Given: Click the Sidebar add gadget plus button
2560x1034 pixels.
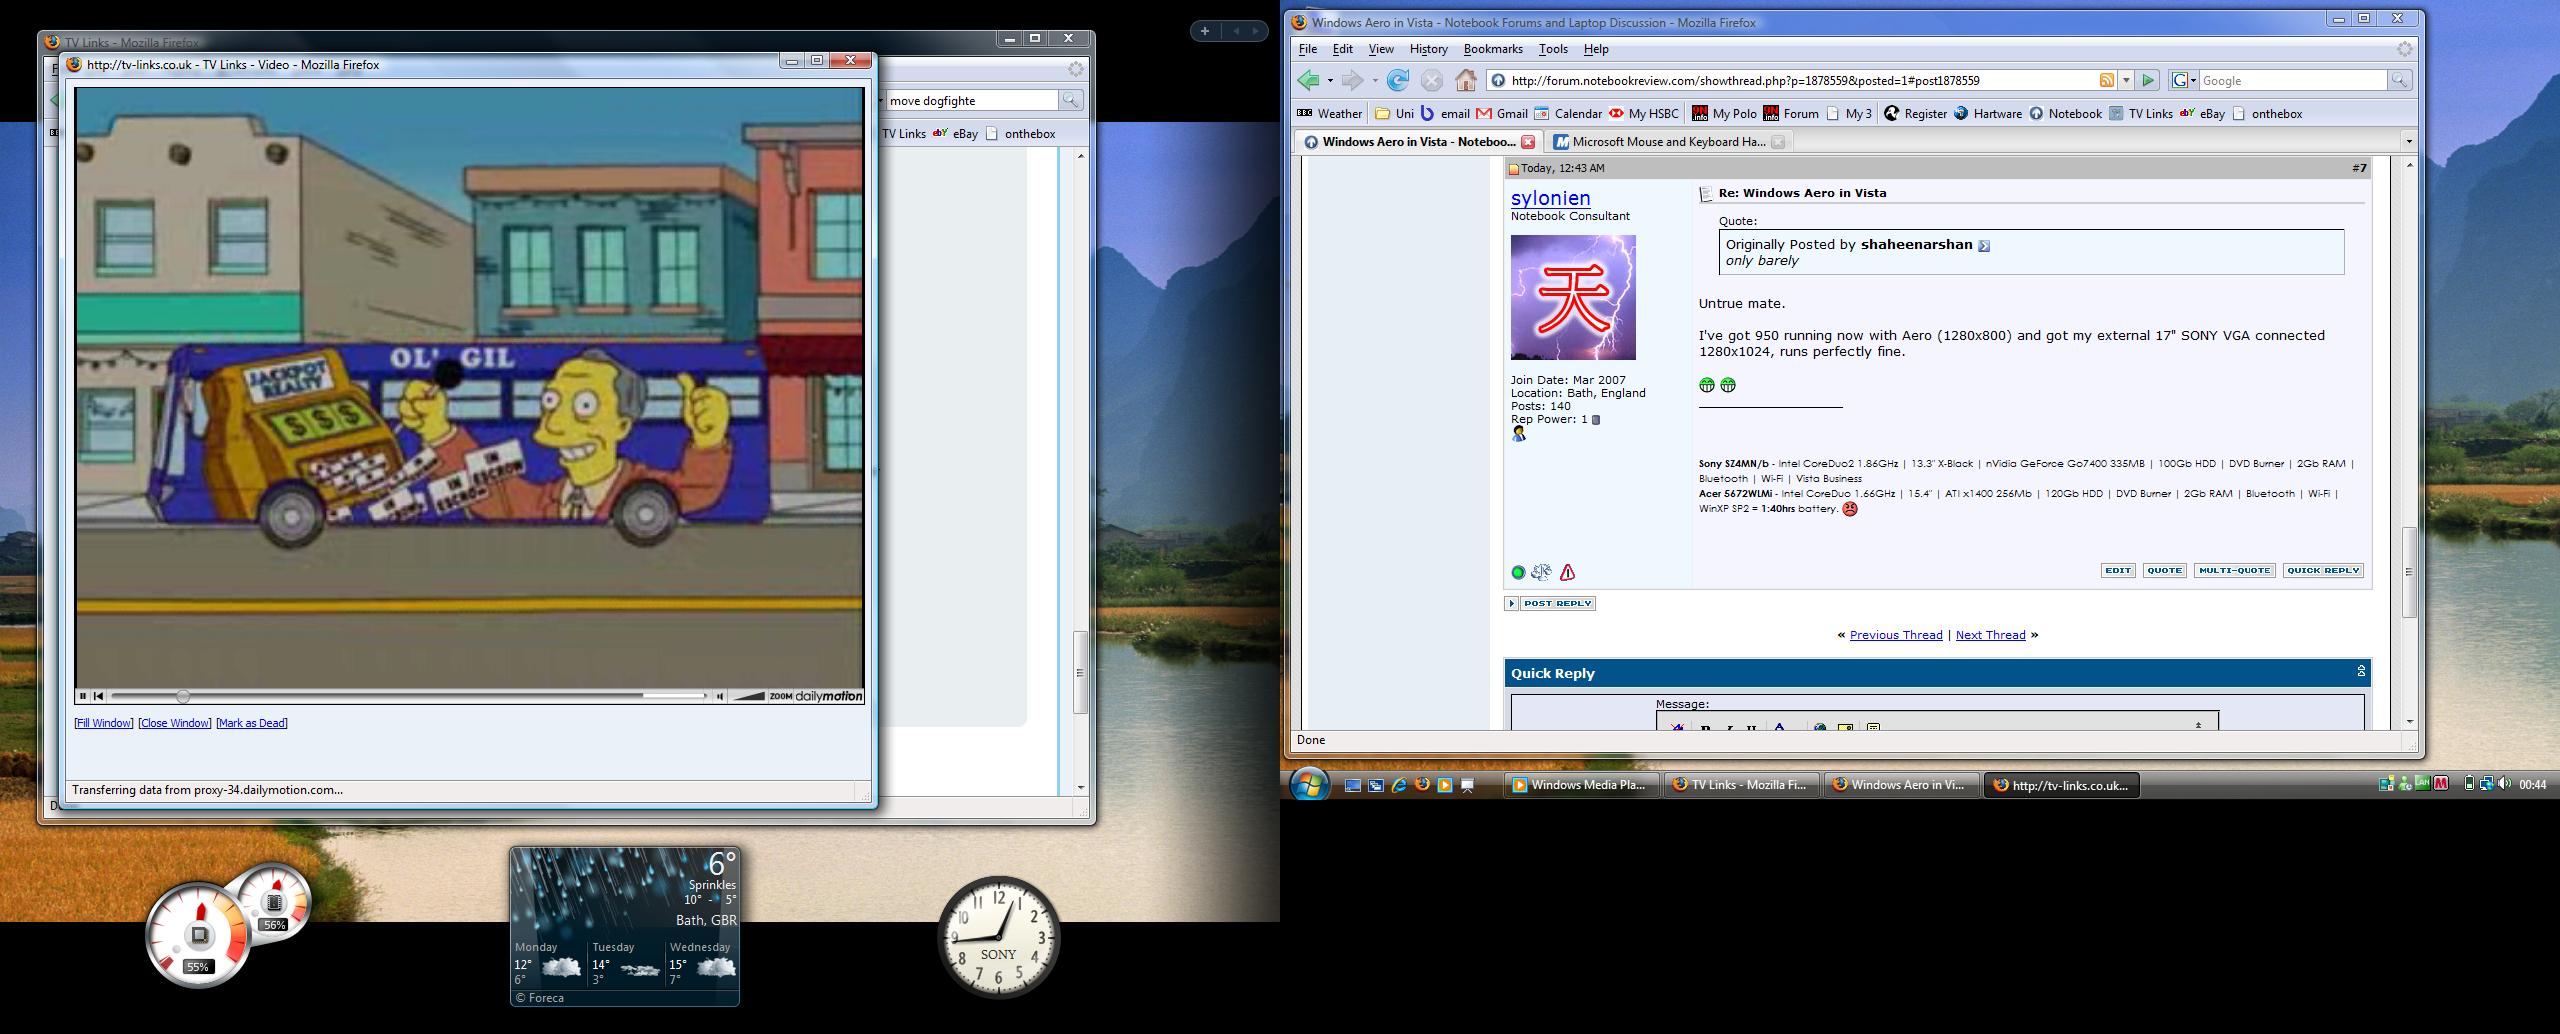Looking at the screenshot, I should coord(1205,31).
